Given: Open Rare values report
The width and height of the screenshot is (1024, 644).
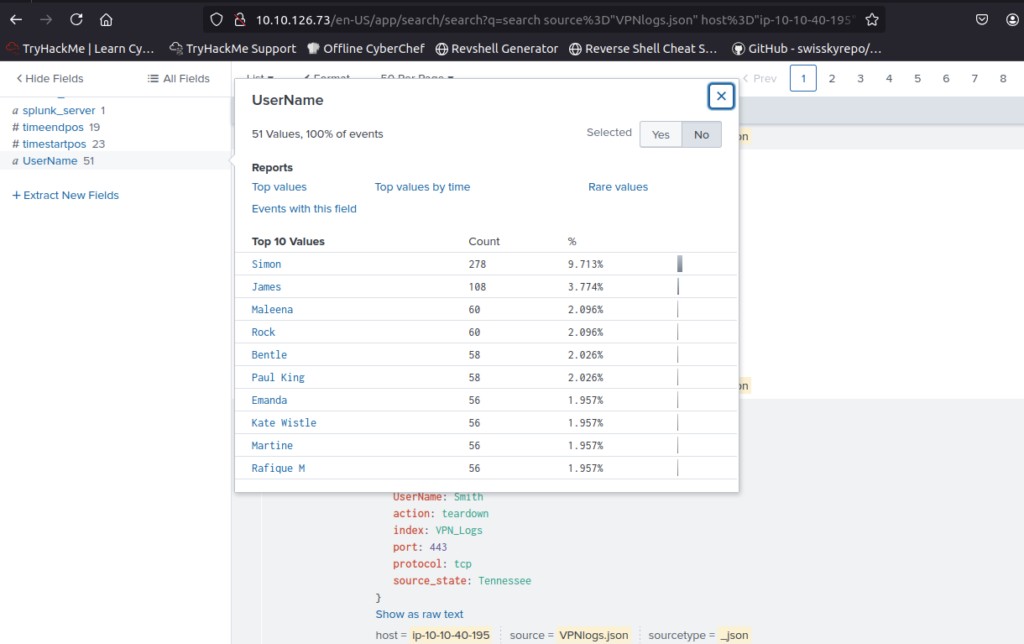Looking at the screenshot, I should pos(618,187).
